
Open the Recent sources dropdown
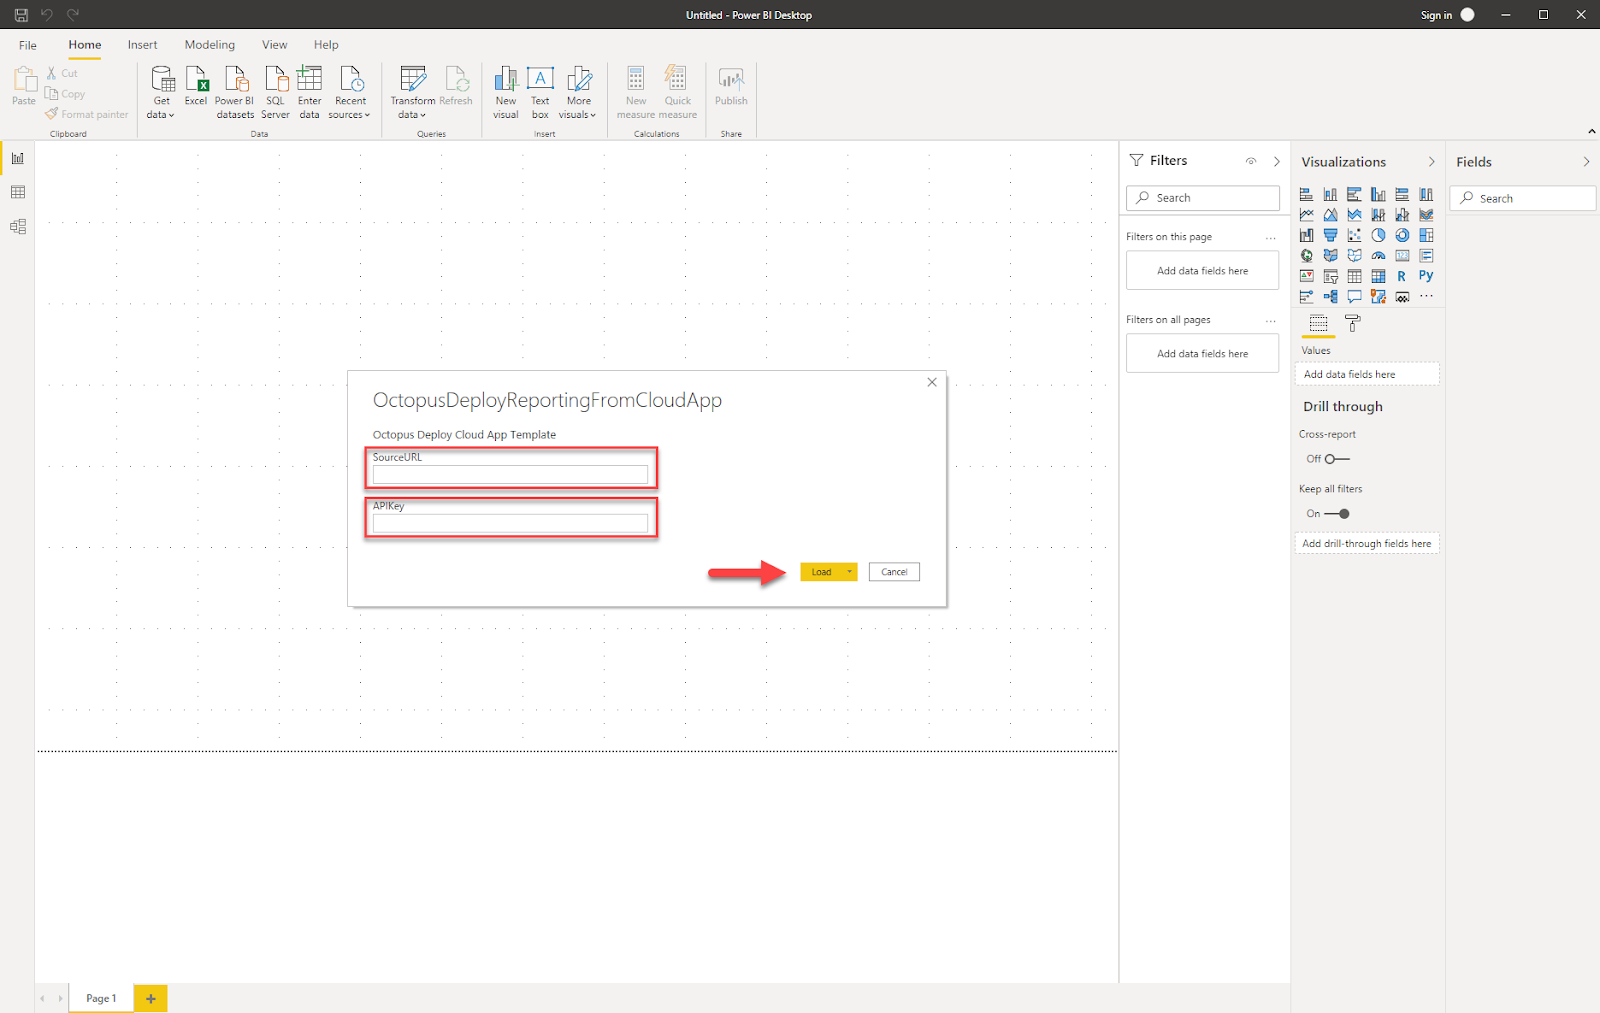350,93
